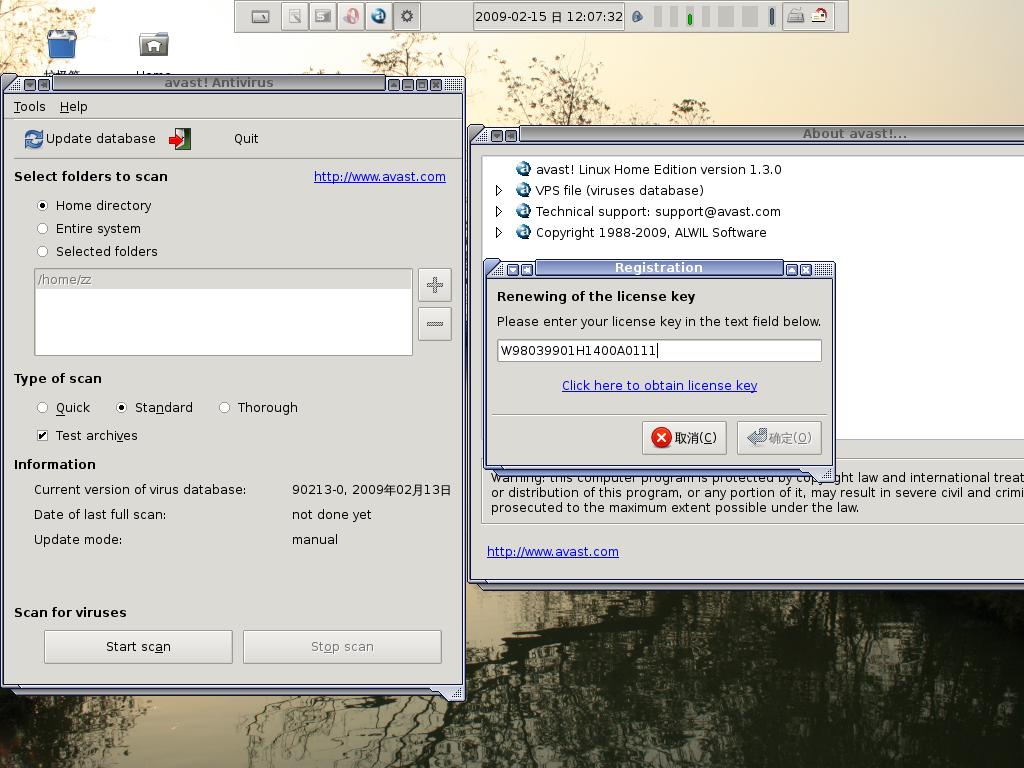Click the date and time clock in the top panel
The height and width of the screenshot is (768, 1024).
tap(549, 16)
